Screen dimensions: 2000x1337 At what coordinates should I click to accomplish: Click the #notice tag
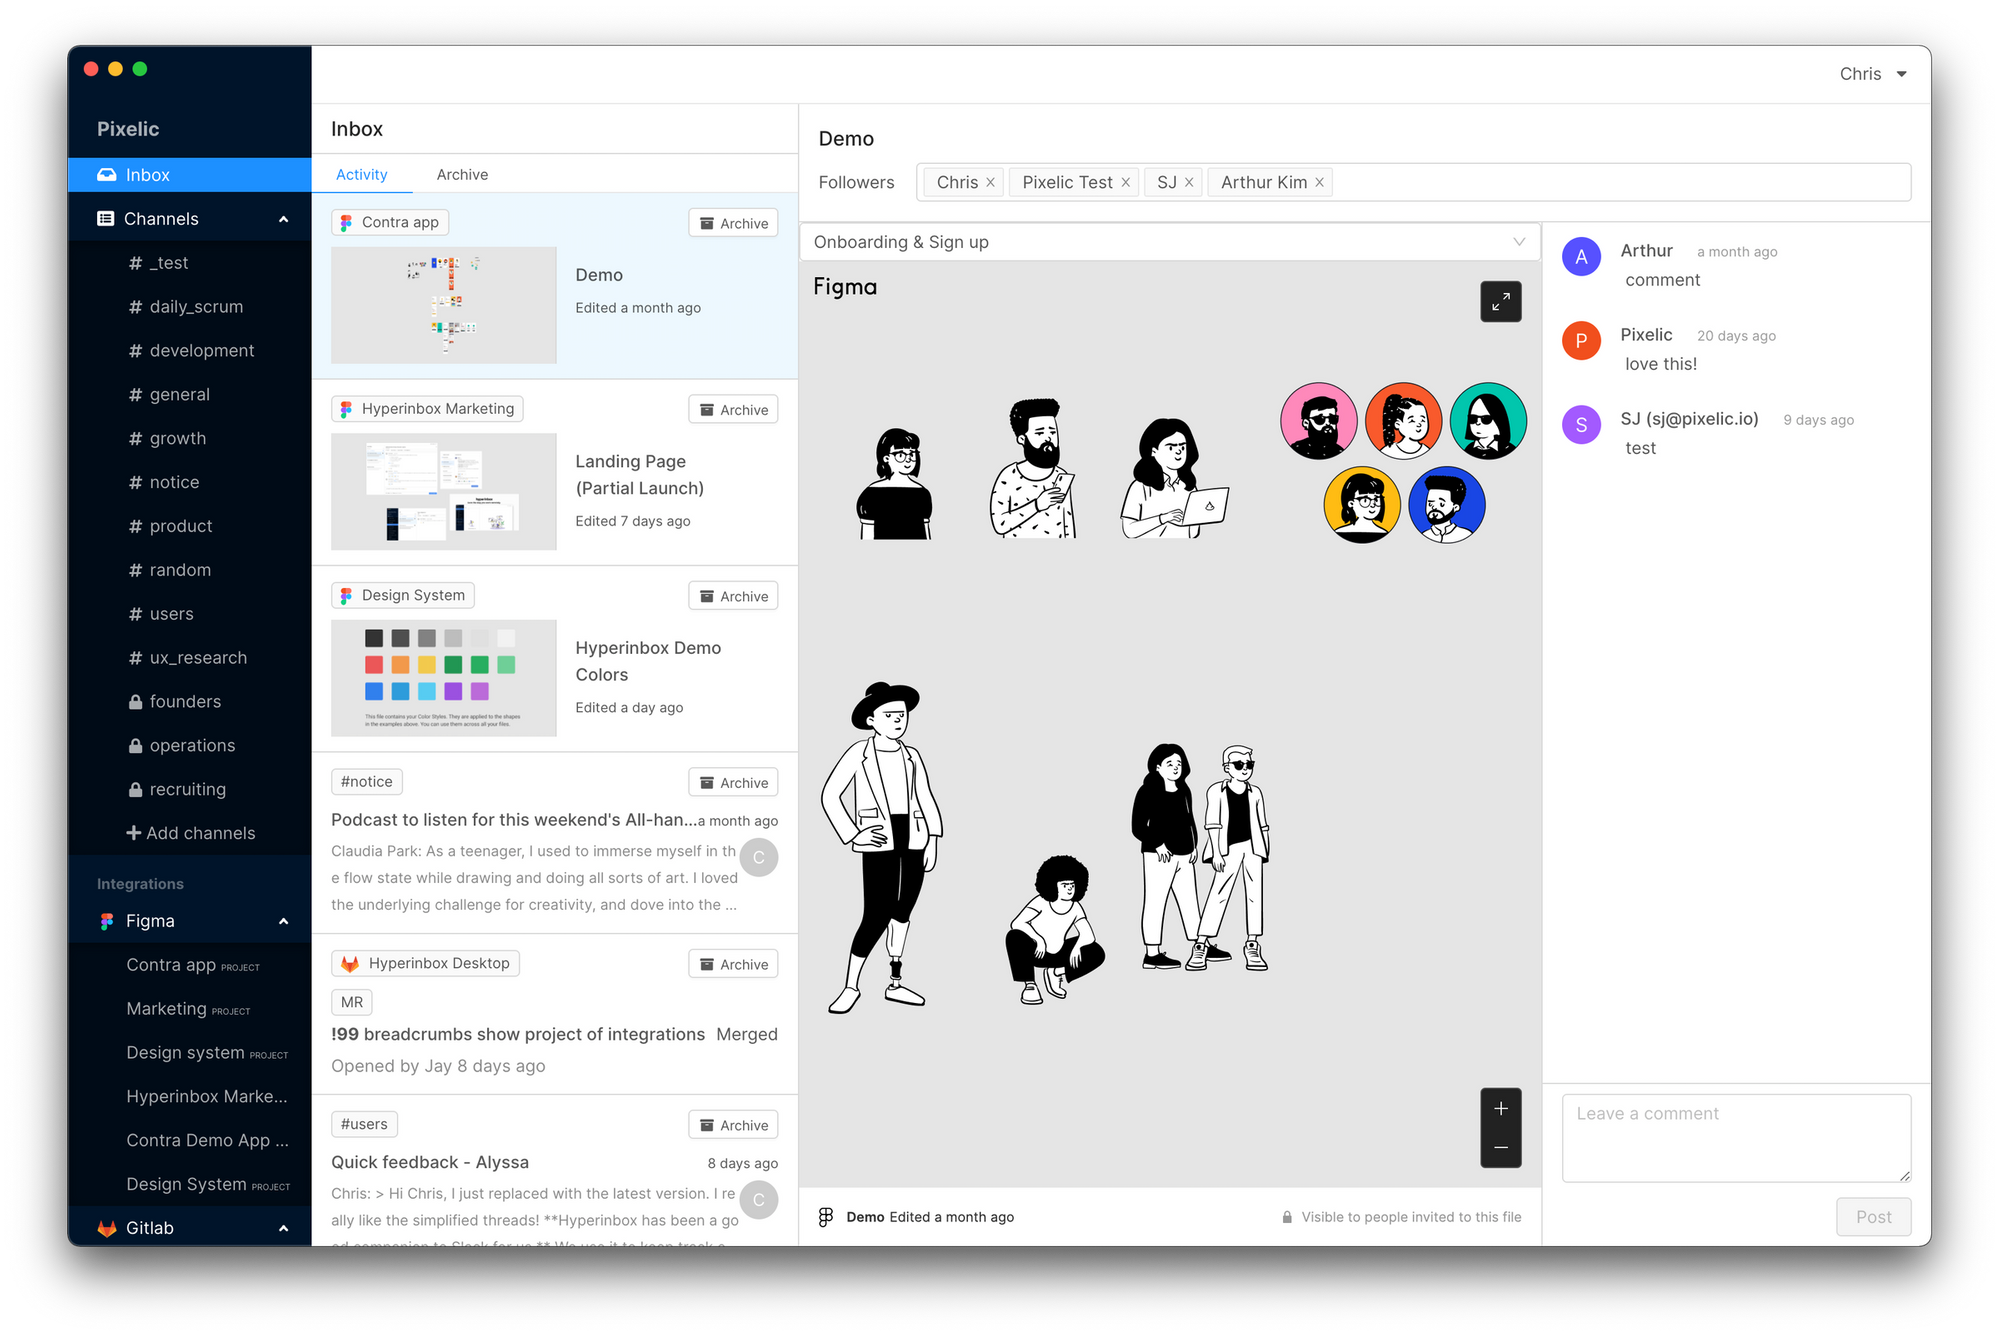click(x=367, y=782)
